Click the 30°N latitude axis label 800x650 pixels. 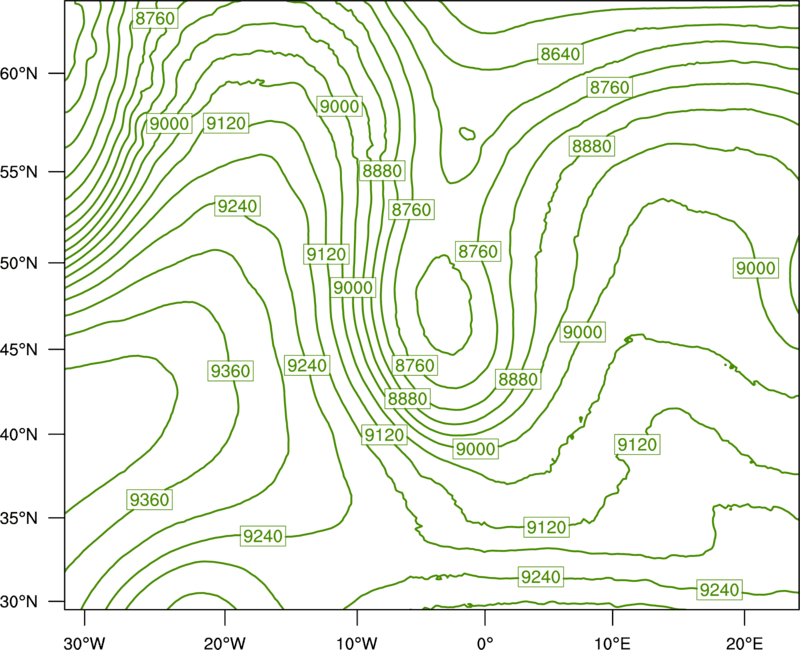click(19, 602)
